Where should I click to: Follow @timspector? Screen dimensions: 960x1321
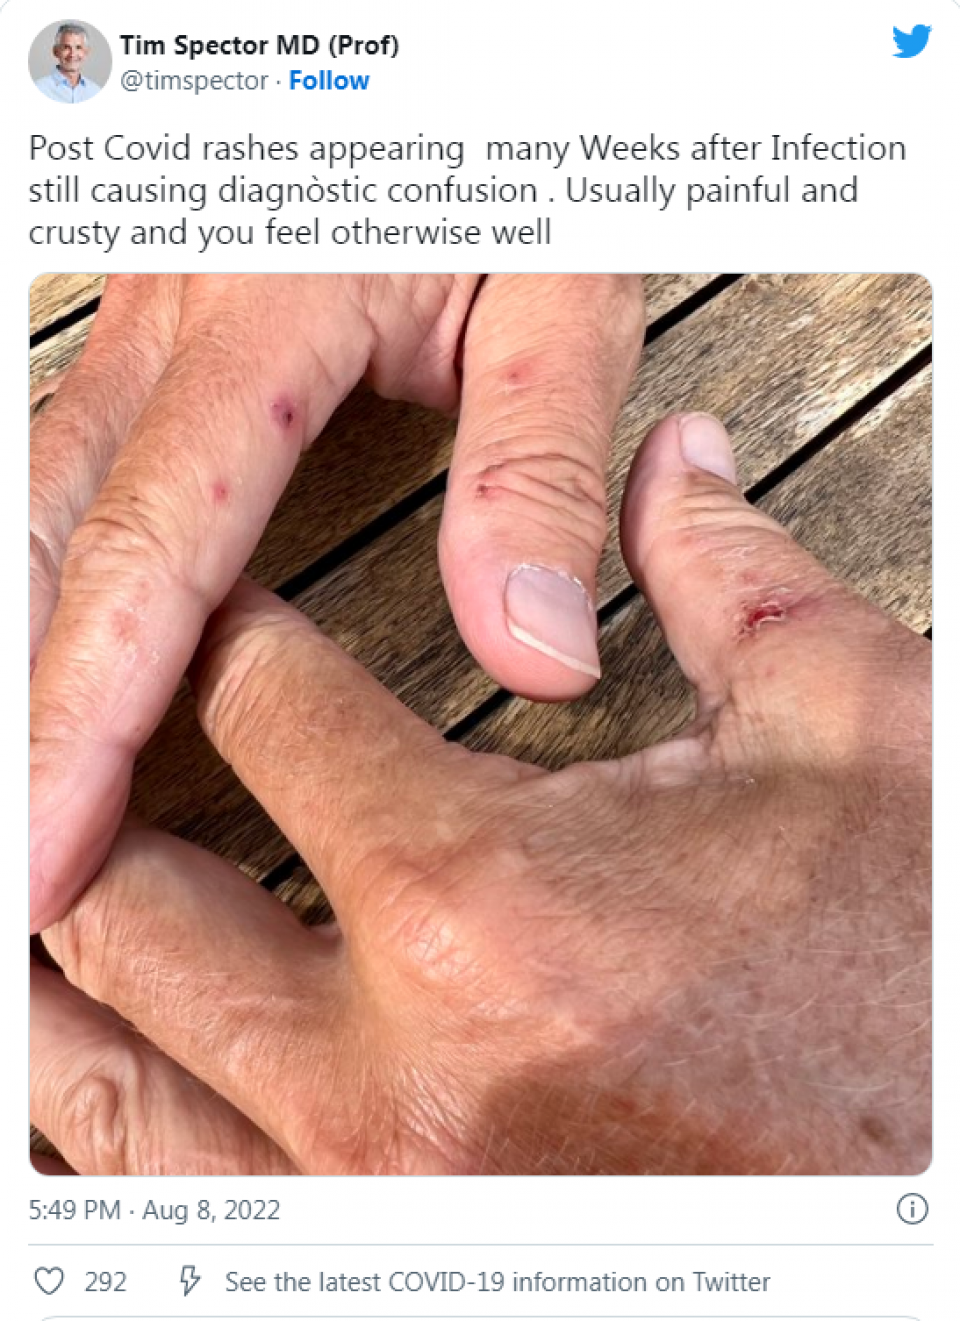[329, 81]
